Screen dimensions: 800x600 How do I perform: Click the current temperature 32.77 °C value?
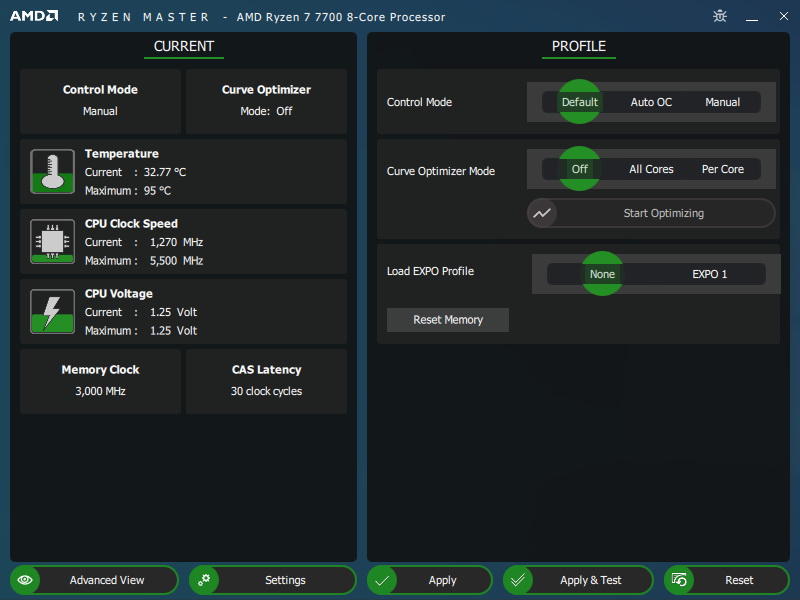[165, 172]
